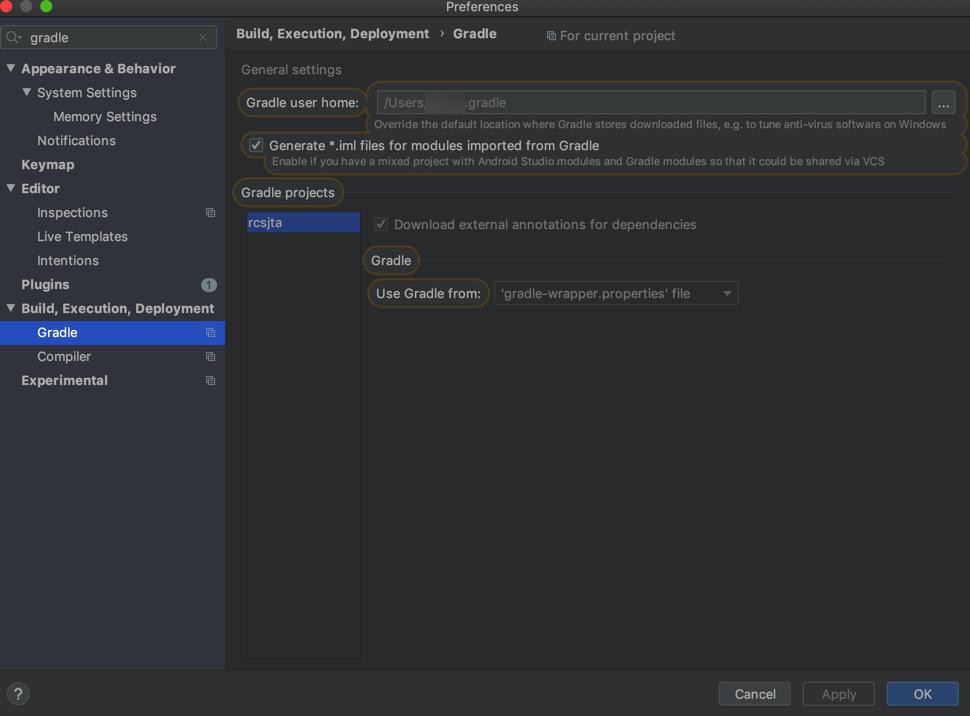
Task: Click the green maximize window button
Action: [46, 6]
